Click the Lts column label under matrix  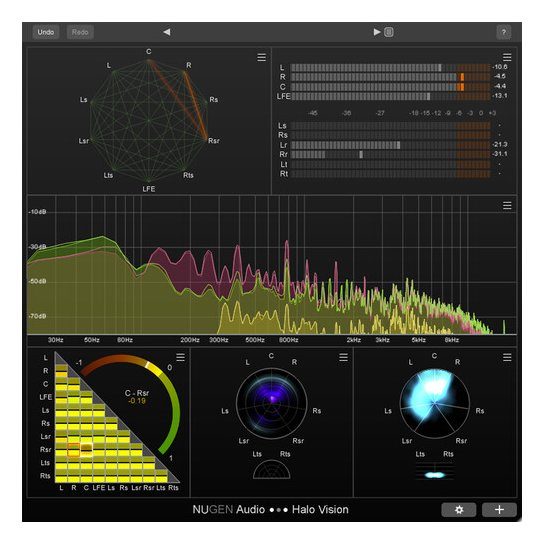[161, 487]
